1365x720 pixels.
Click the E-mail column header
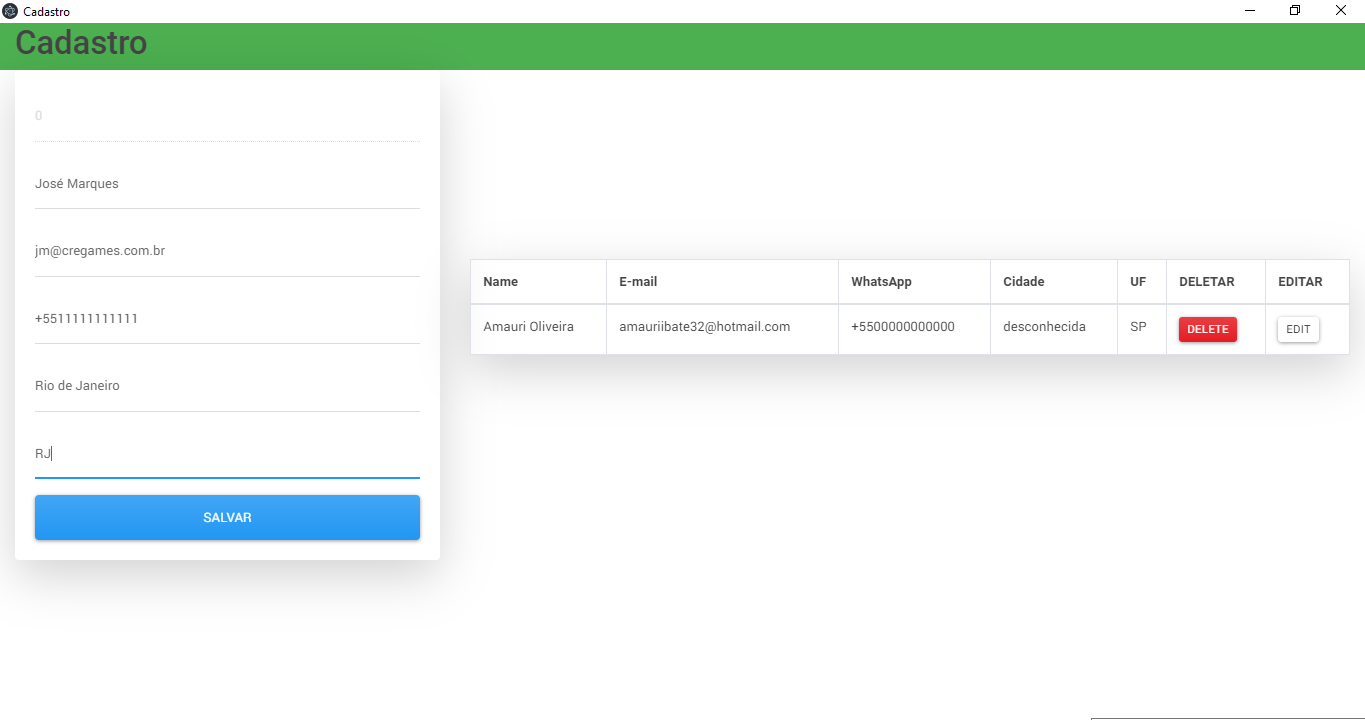click(x=722, y=282)
